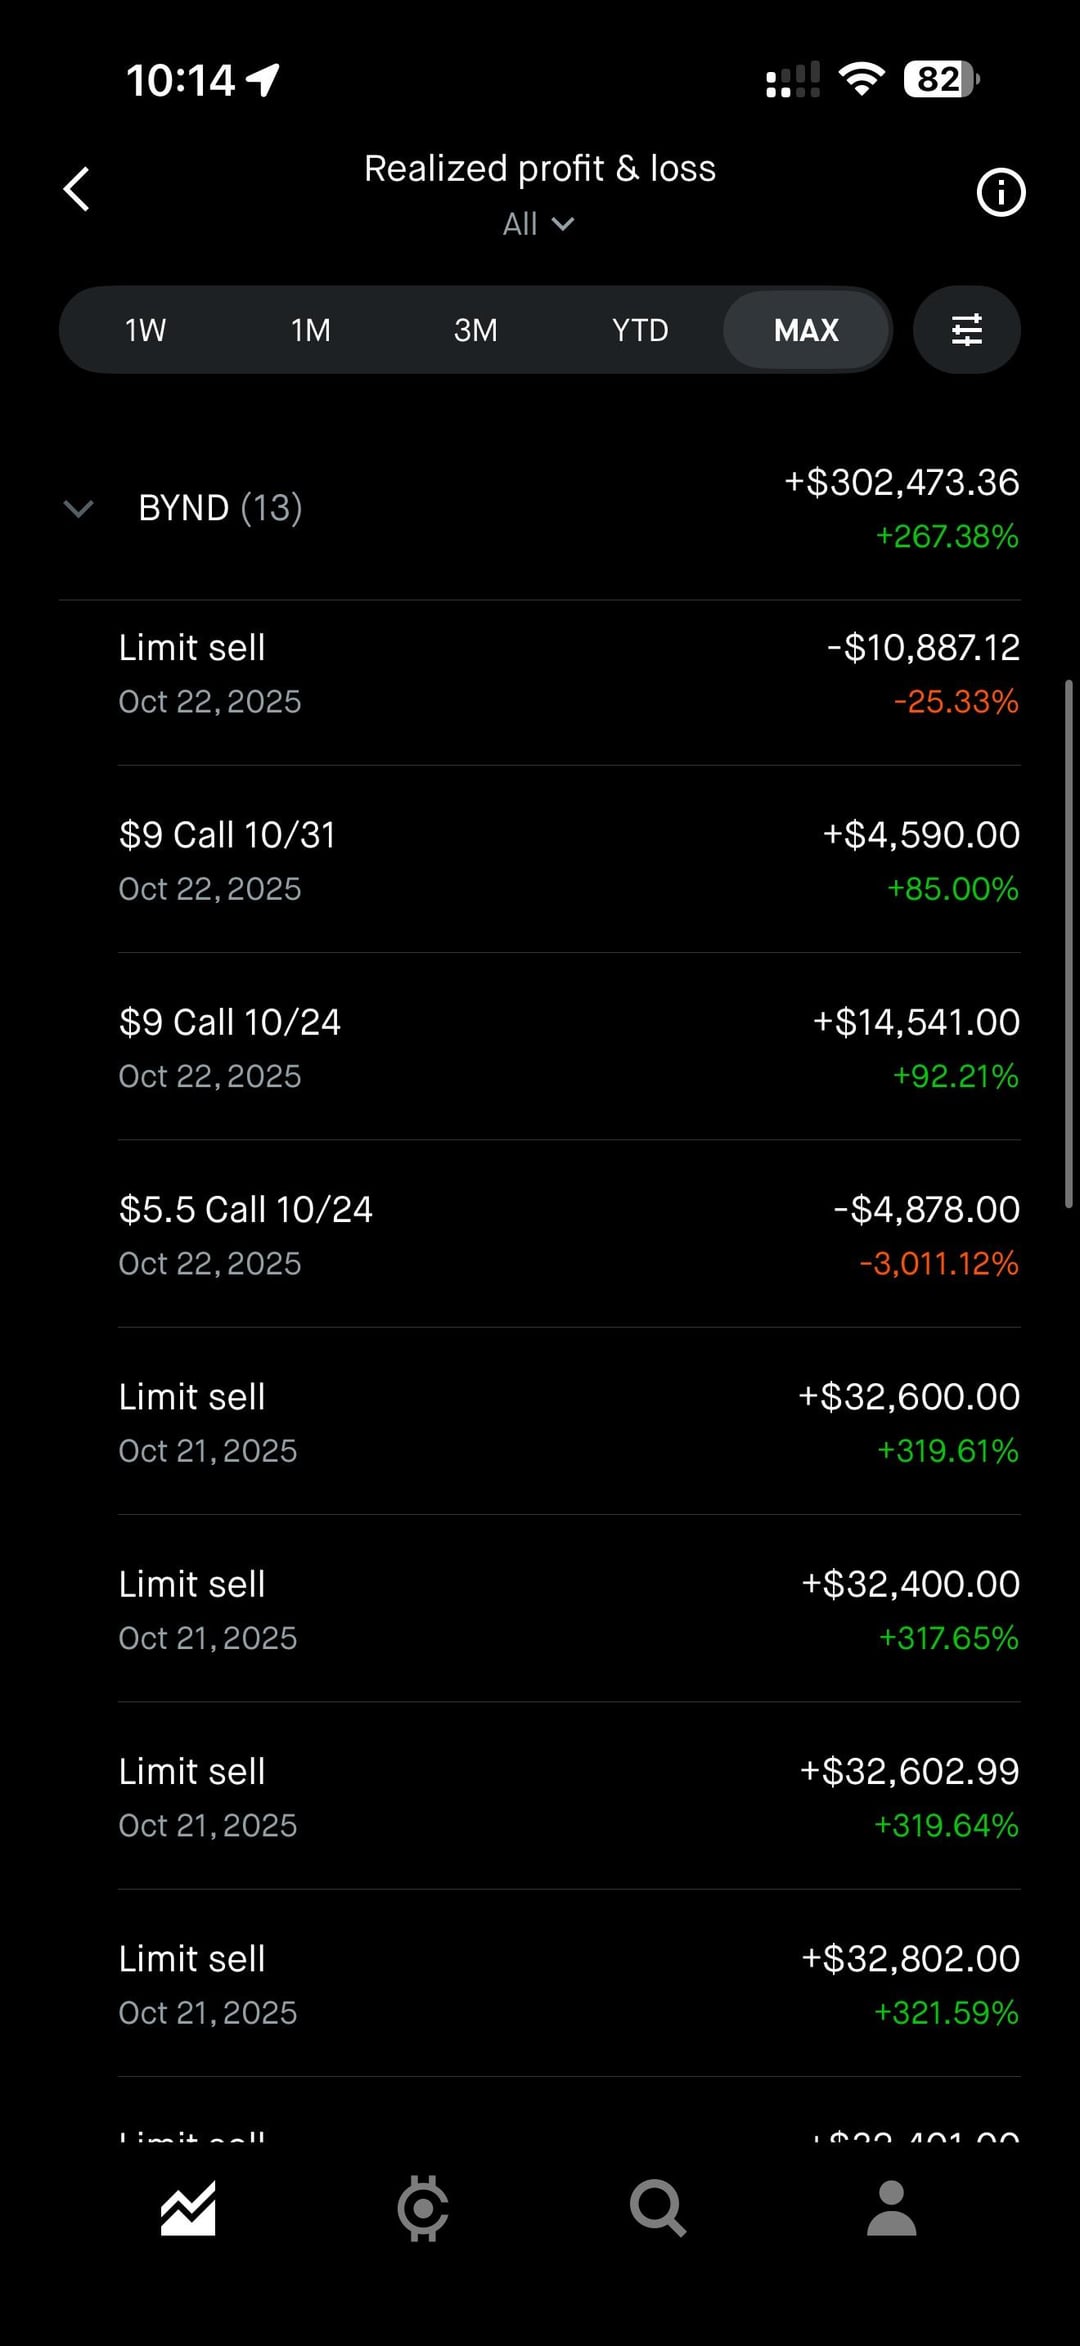This screenshot has width=1080, height=2346.
Task: Switch to the 3M time range
Action: tap(475, 330)
